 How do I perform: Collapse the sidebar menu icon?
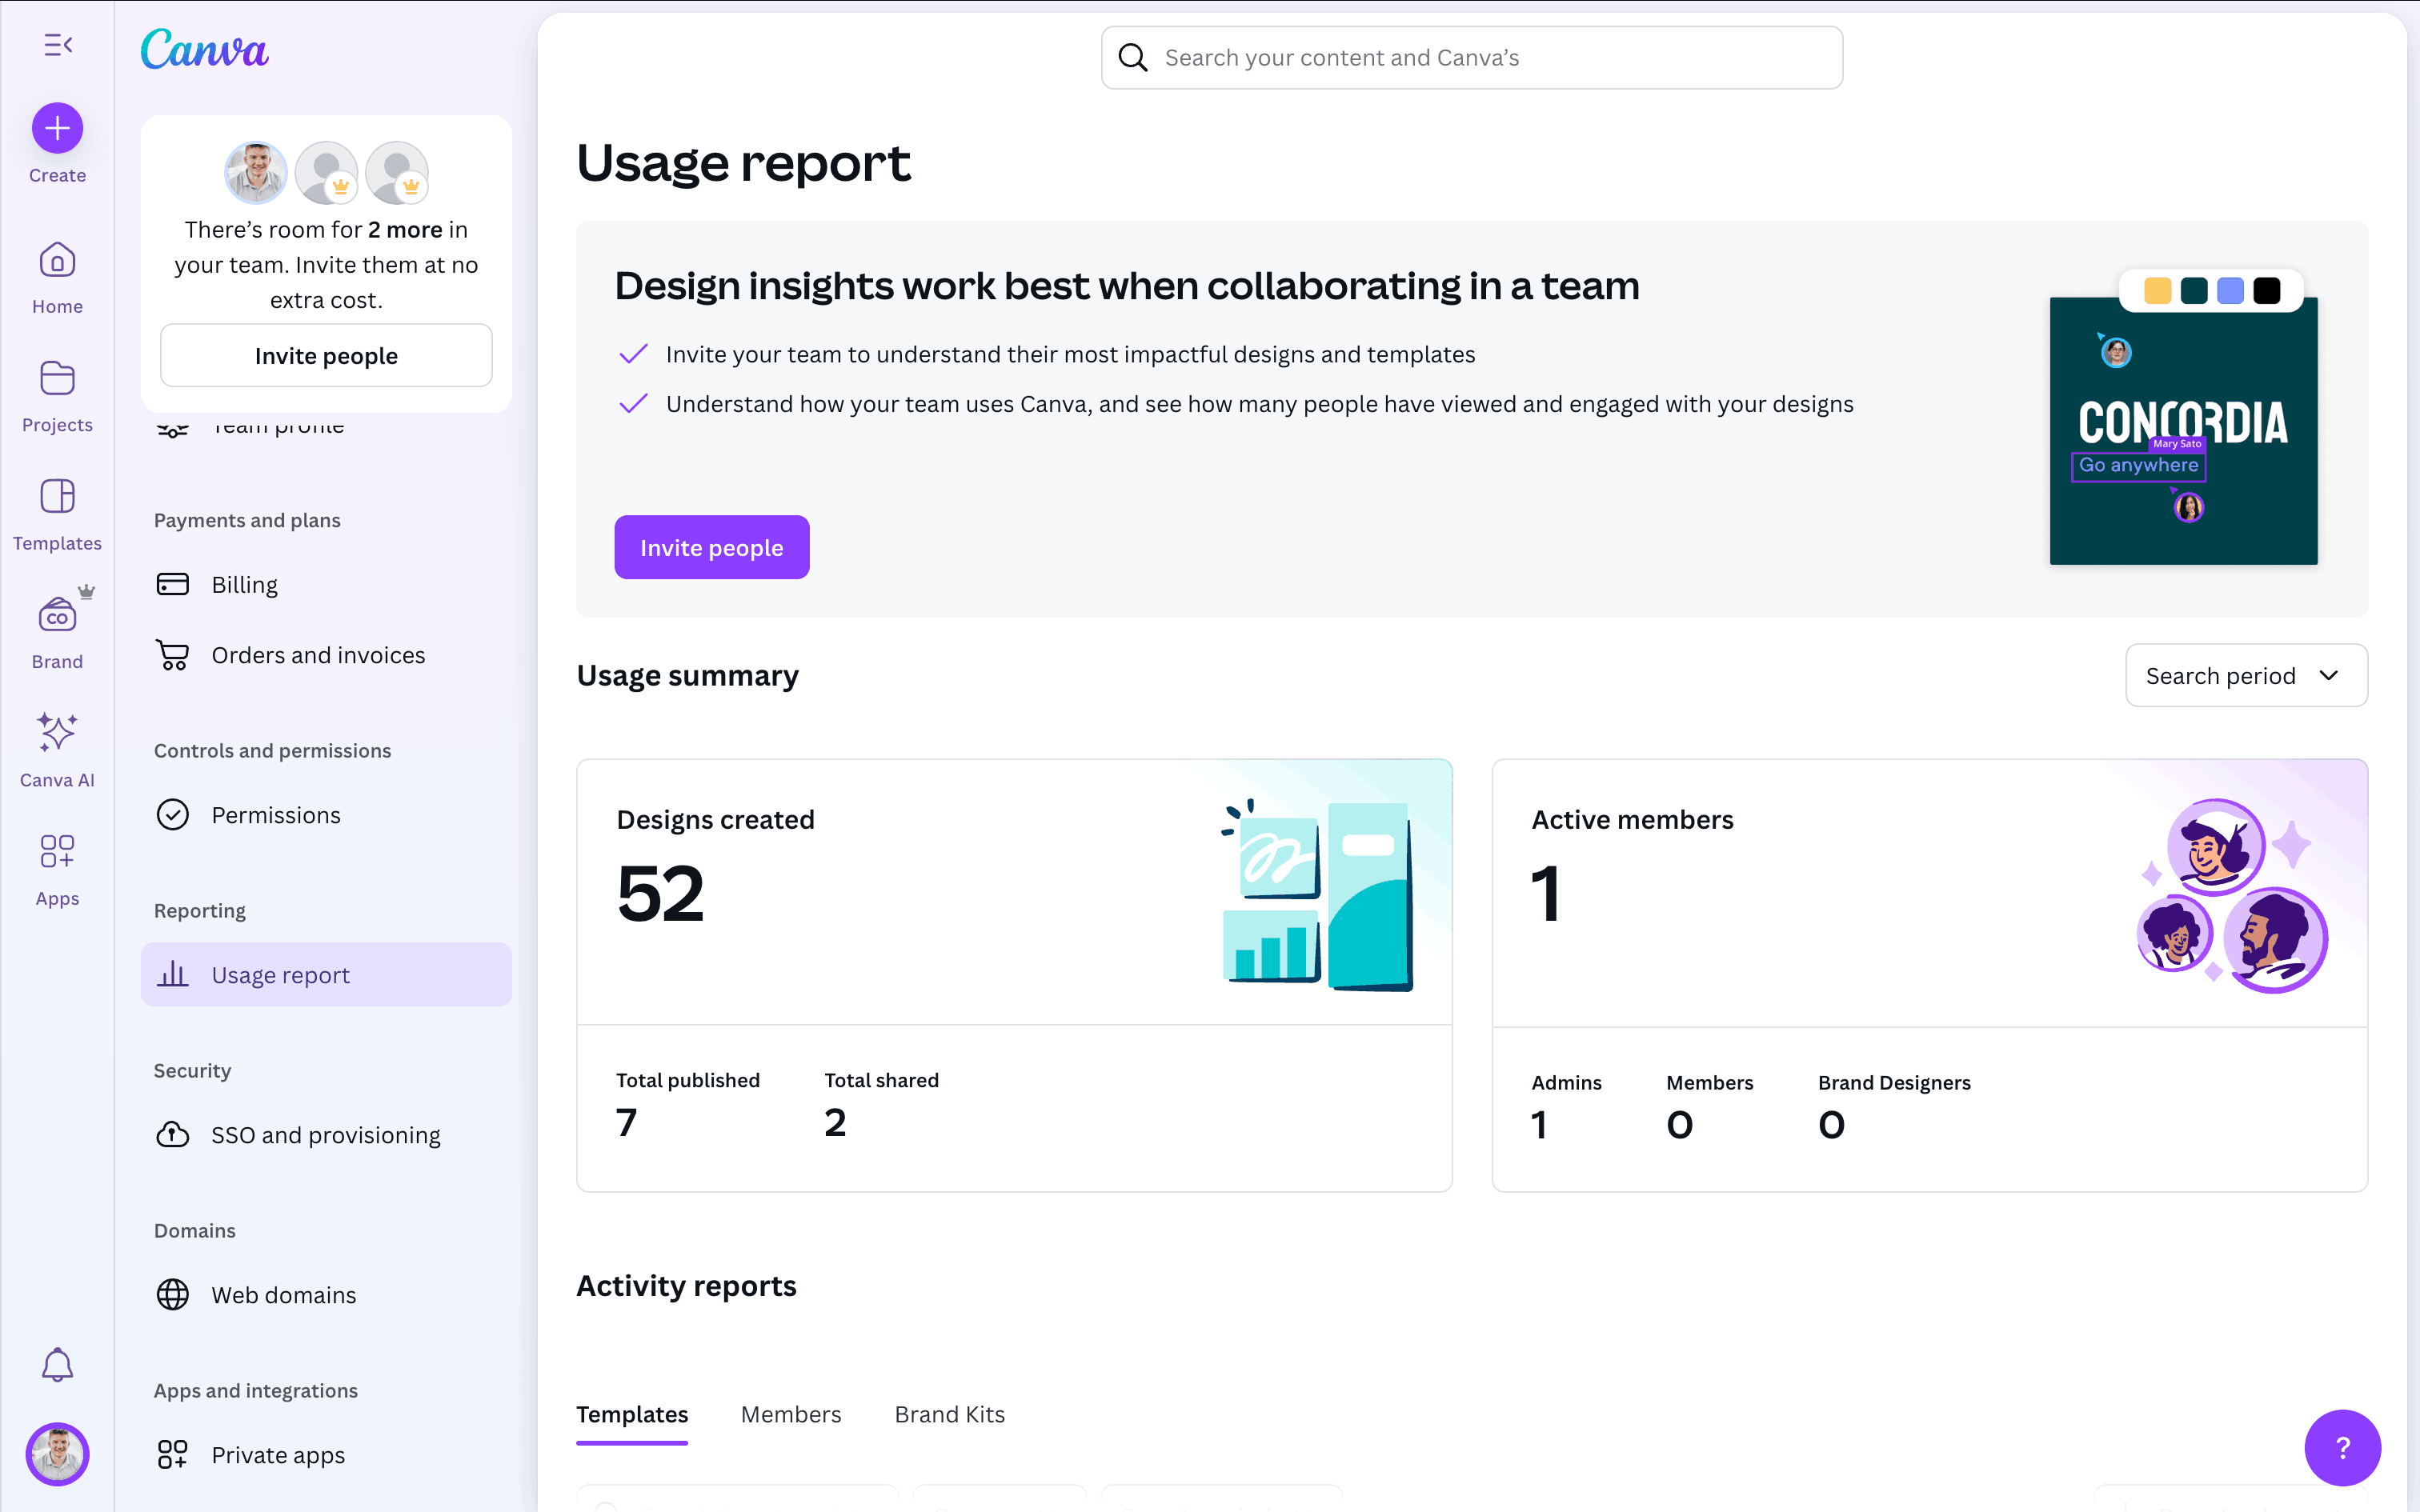58,45
